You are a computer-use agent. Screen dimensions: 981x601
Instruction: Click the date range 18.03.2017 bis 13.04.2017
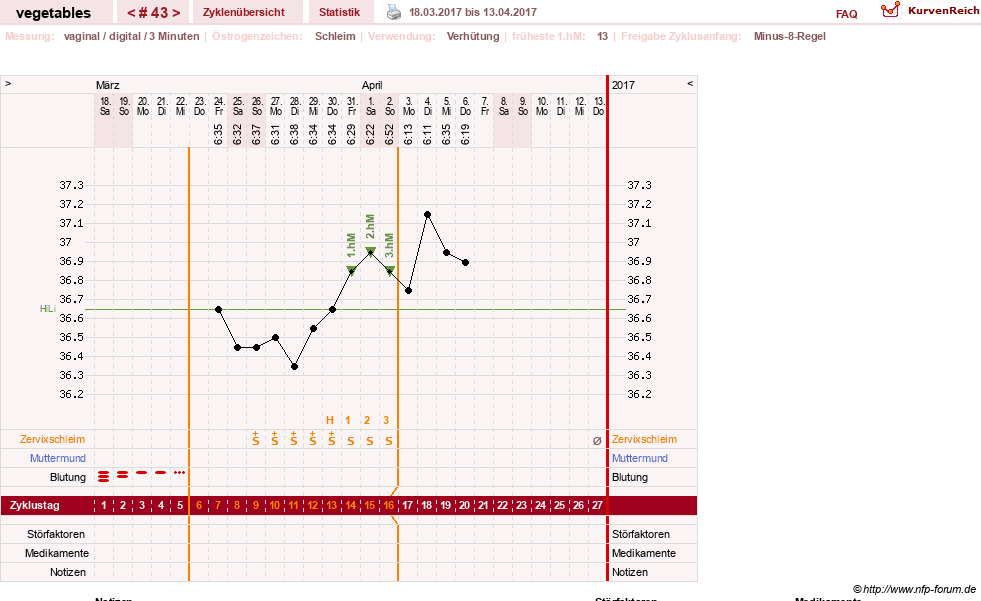[473, 12]
